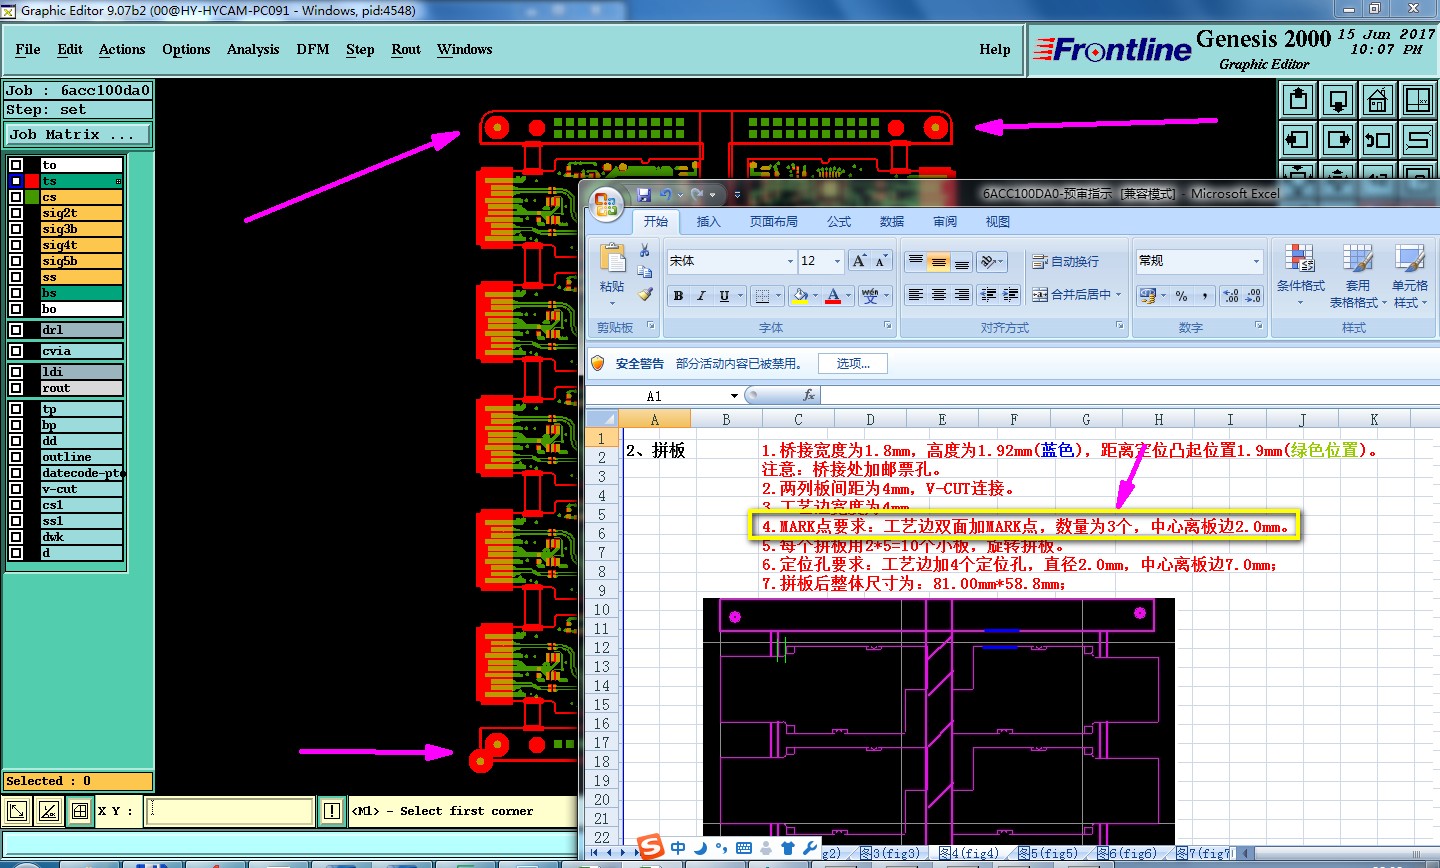Select the 4(fig4) sheet tab

(x=969, y=853)
